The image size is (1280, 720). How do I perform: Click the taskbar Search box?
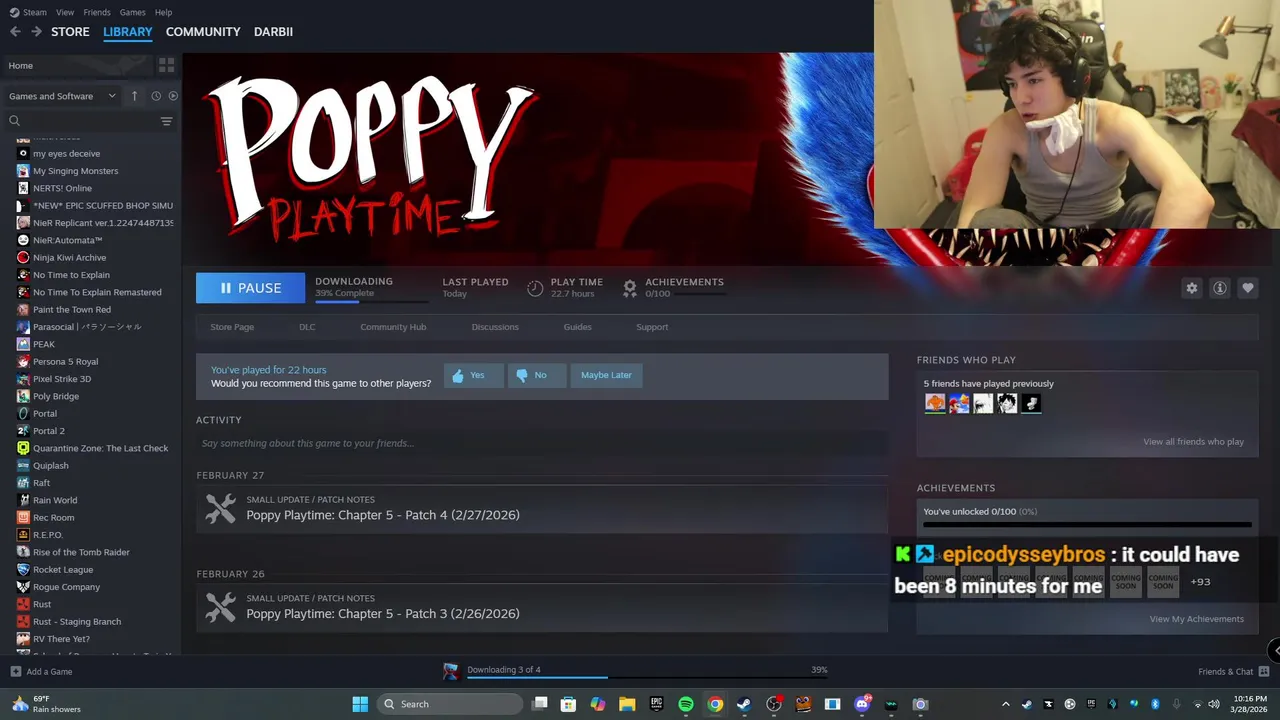[450, 704]
